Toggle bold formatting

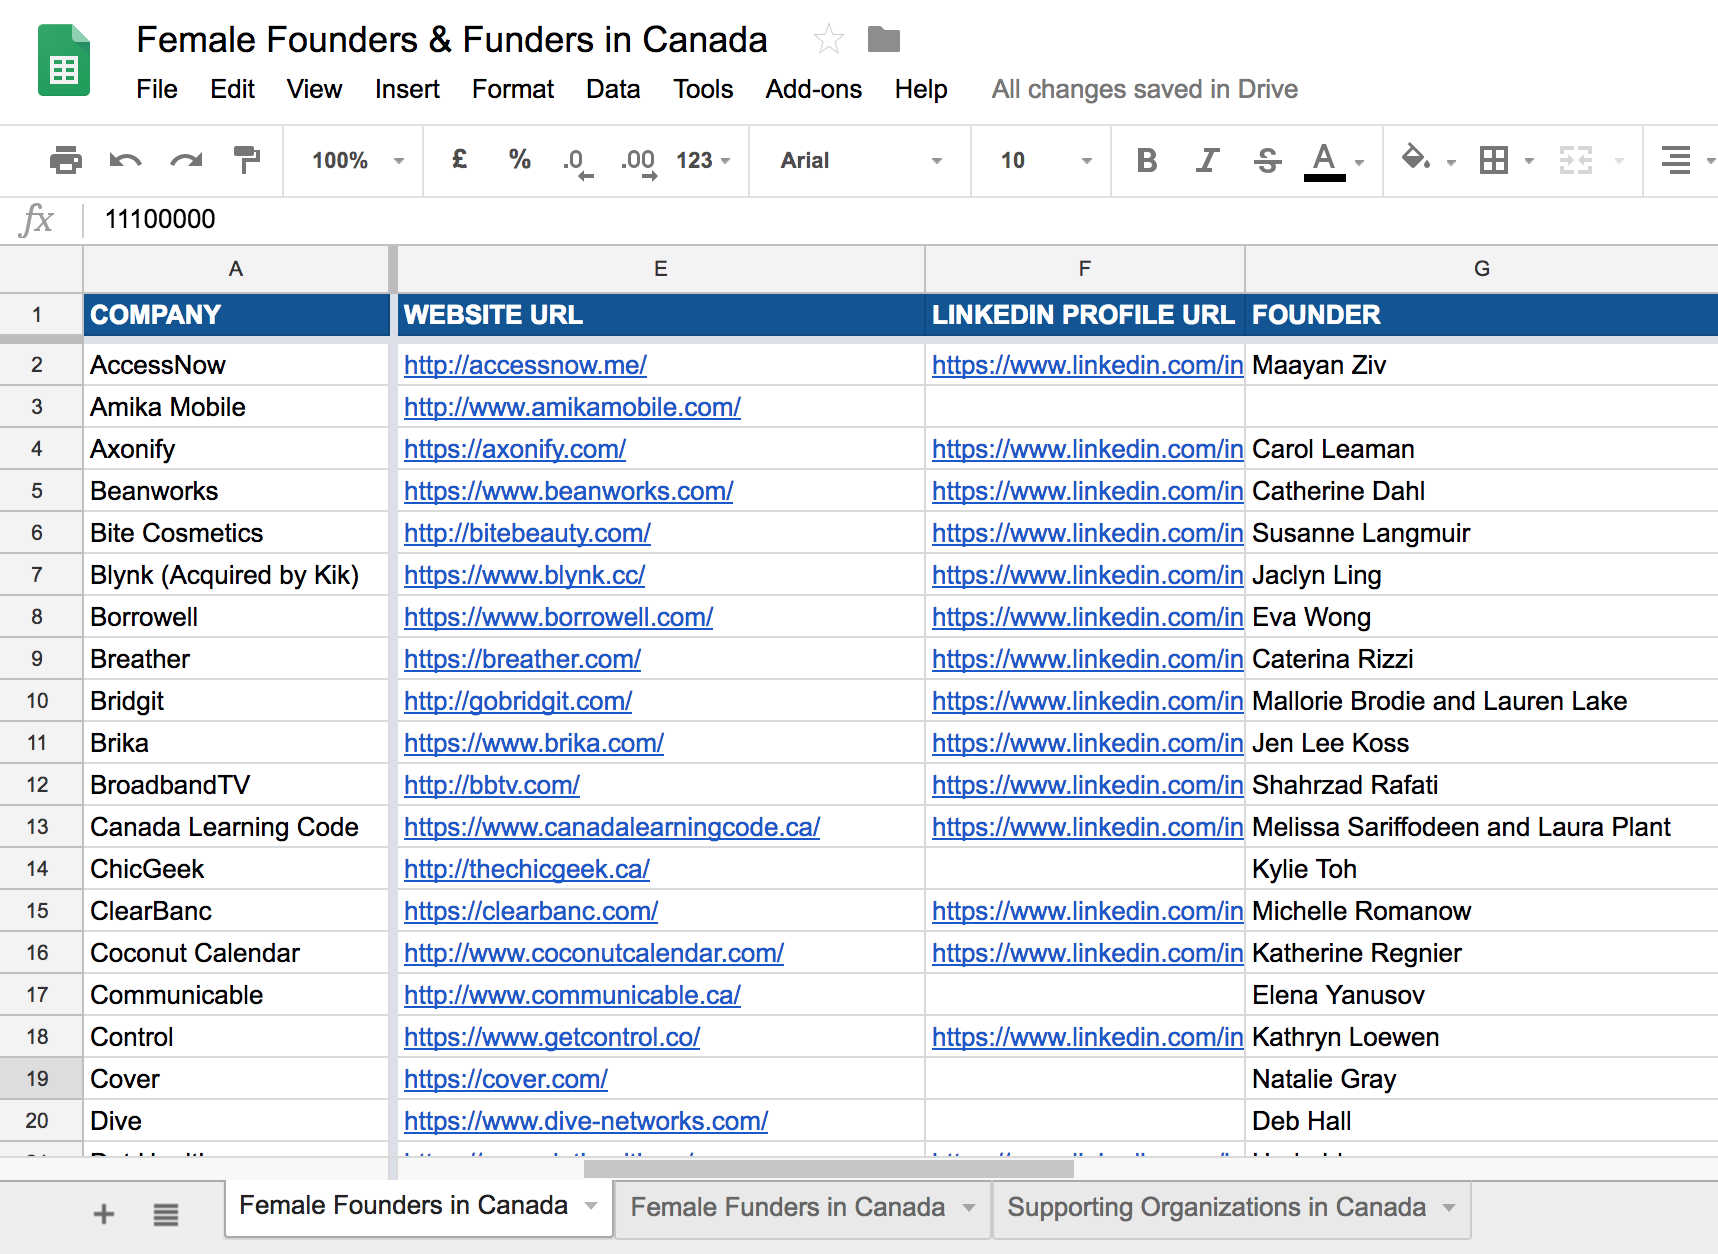pyautogui.click(x=1147, y=160)
